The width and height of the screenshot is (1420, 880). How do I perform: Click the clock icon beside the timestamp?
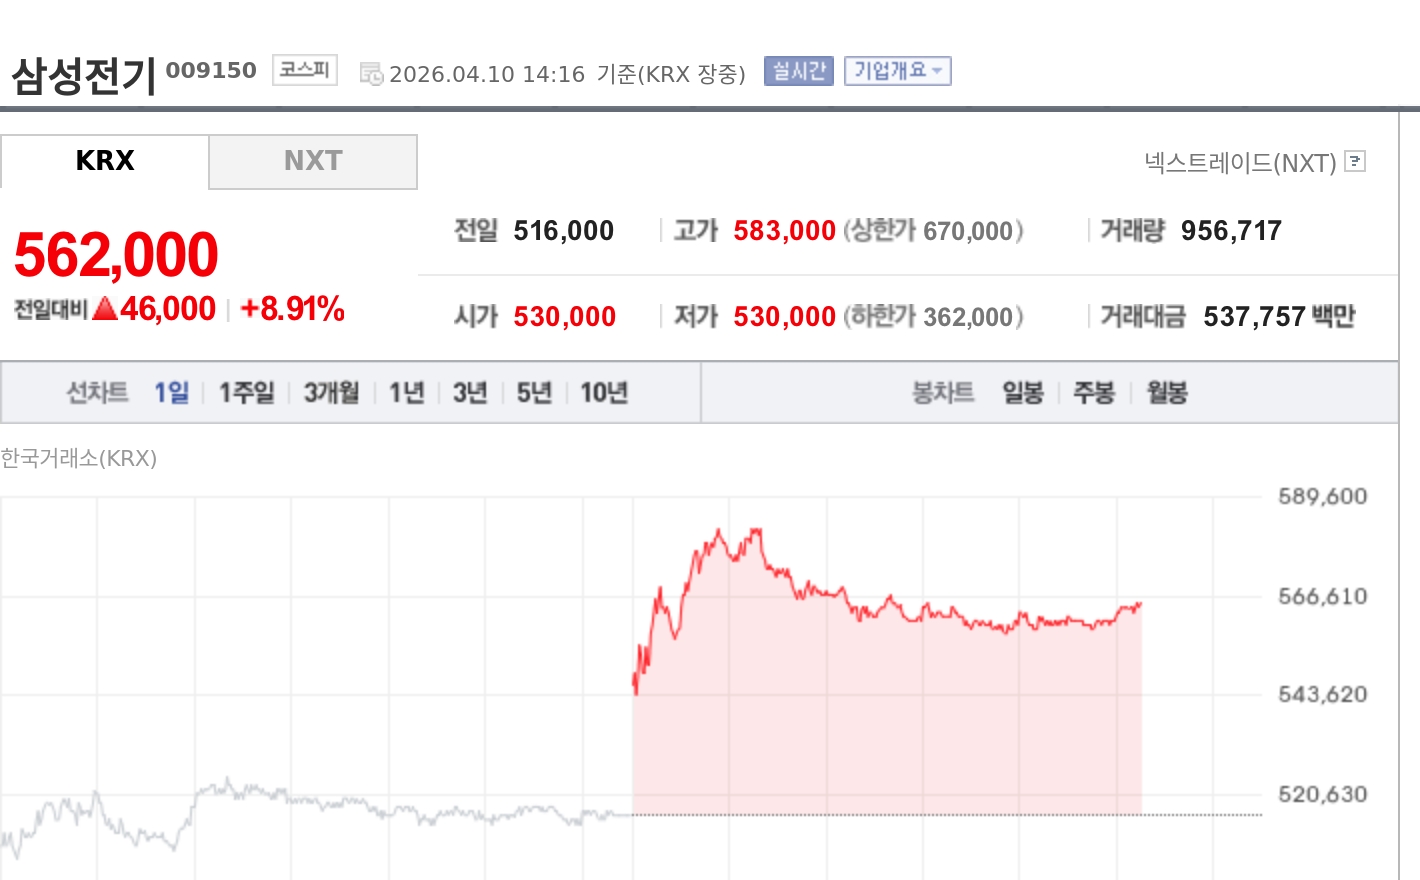[x=370, y=73]
